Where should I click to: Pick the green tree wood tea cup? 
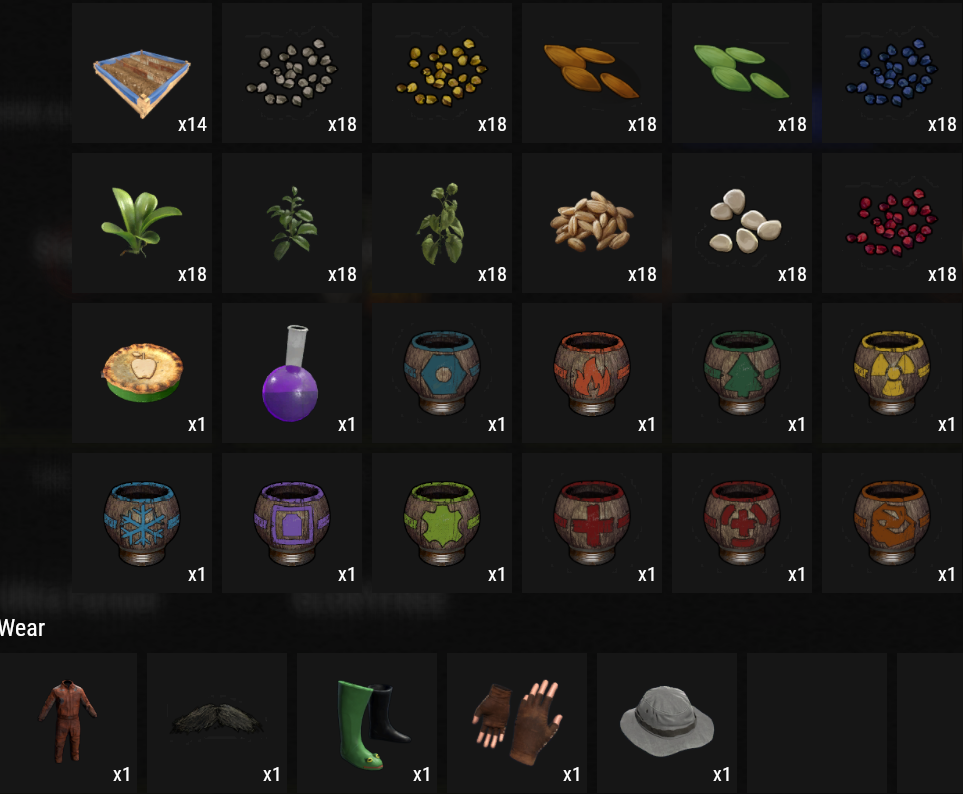(742, 373)
